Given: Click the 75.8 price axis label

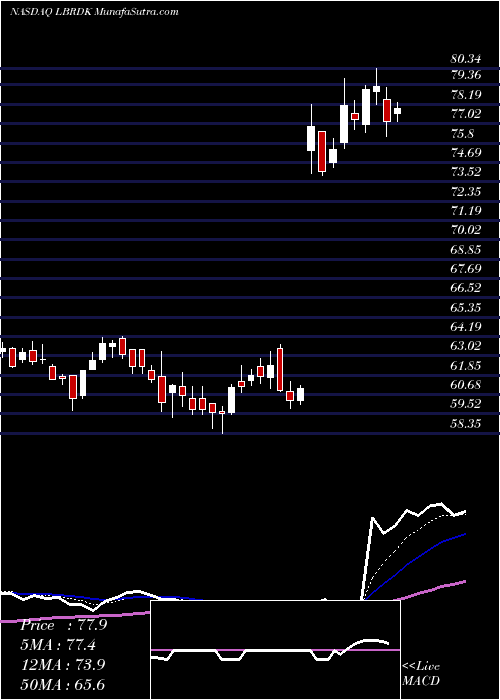Looking at the screenshot, I should click(463, 133).
